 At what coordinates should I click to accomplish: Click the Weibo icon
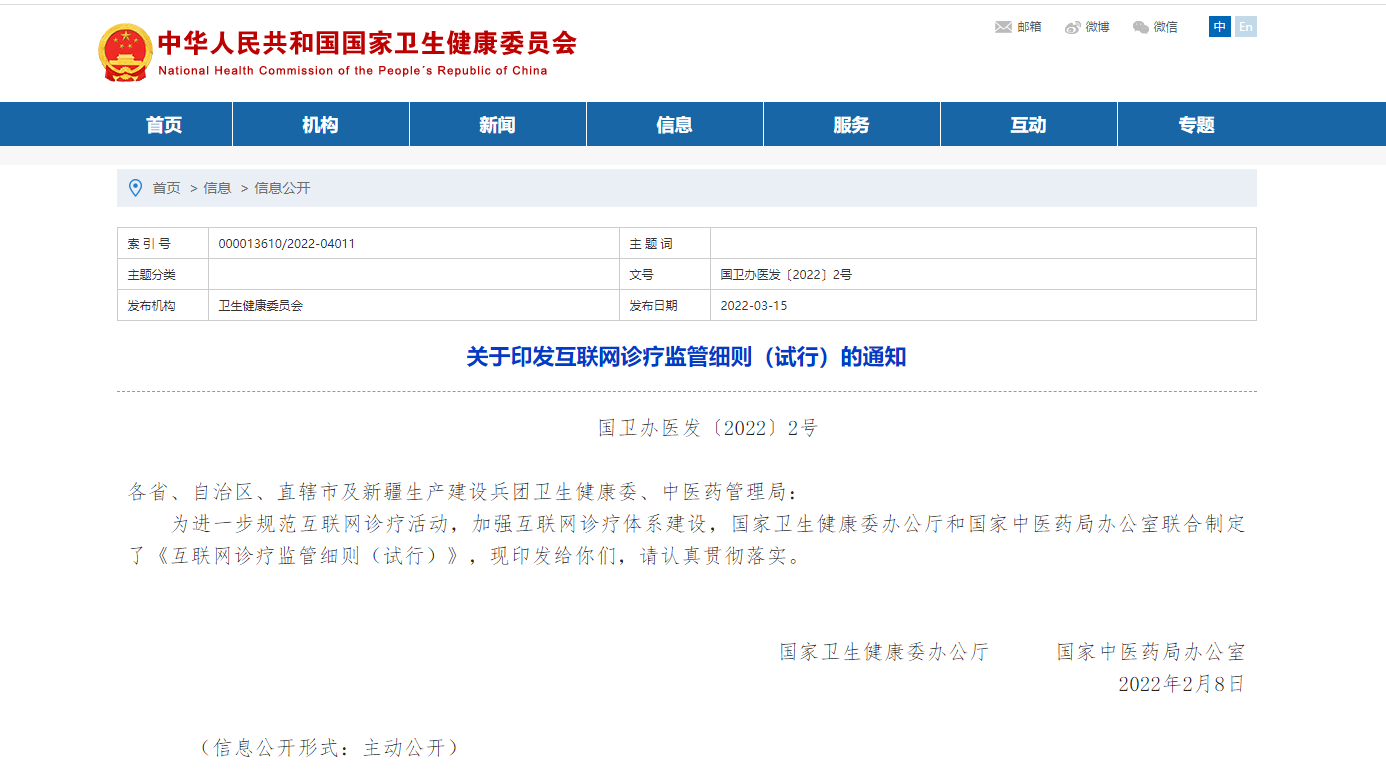[1073, 27]
